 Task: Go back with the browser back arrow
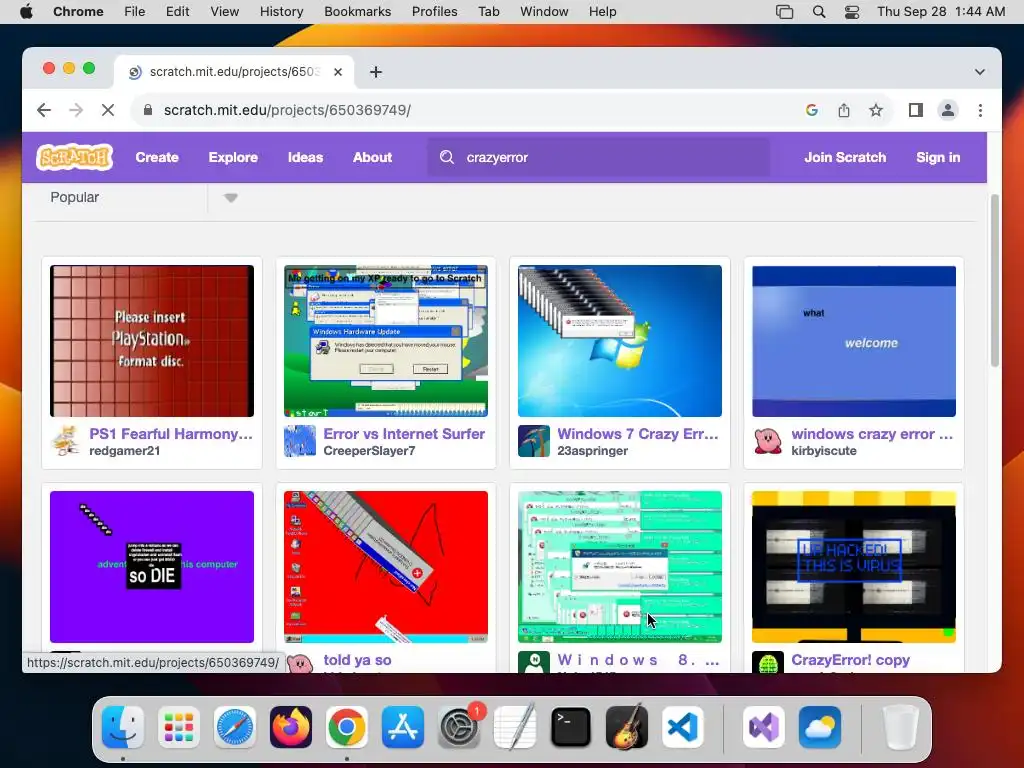click(44, 110)
